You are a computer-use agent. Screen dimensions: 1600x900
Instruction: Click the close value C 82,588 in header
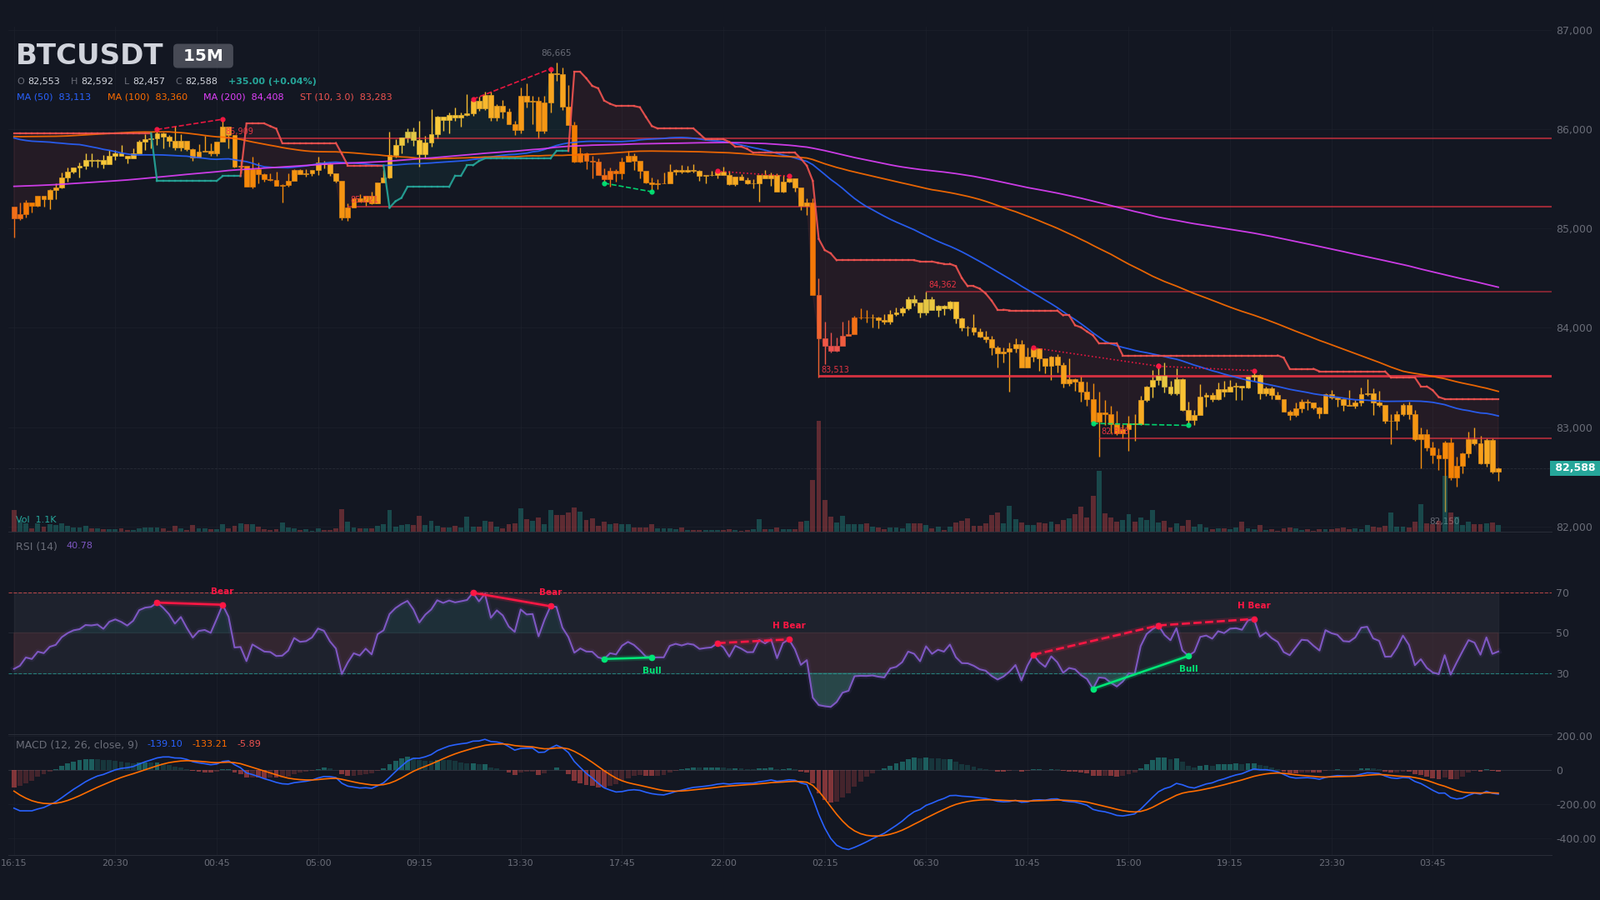197,81
